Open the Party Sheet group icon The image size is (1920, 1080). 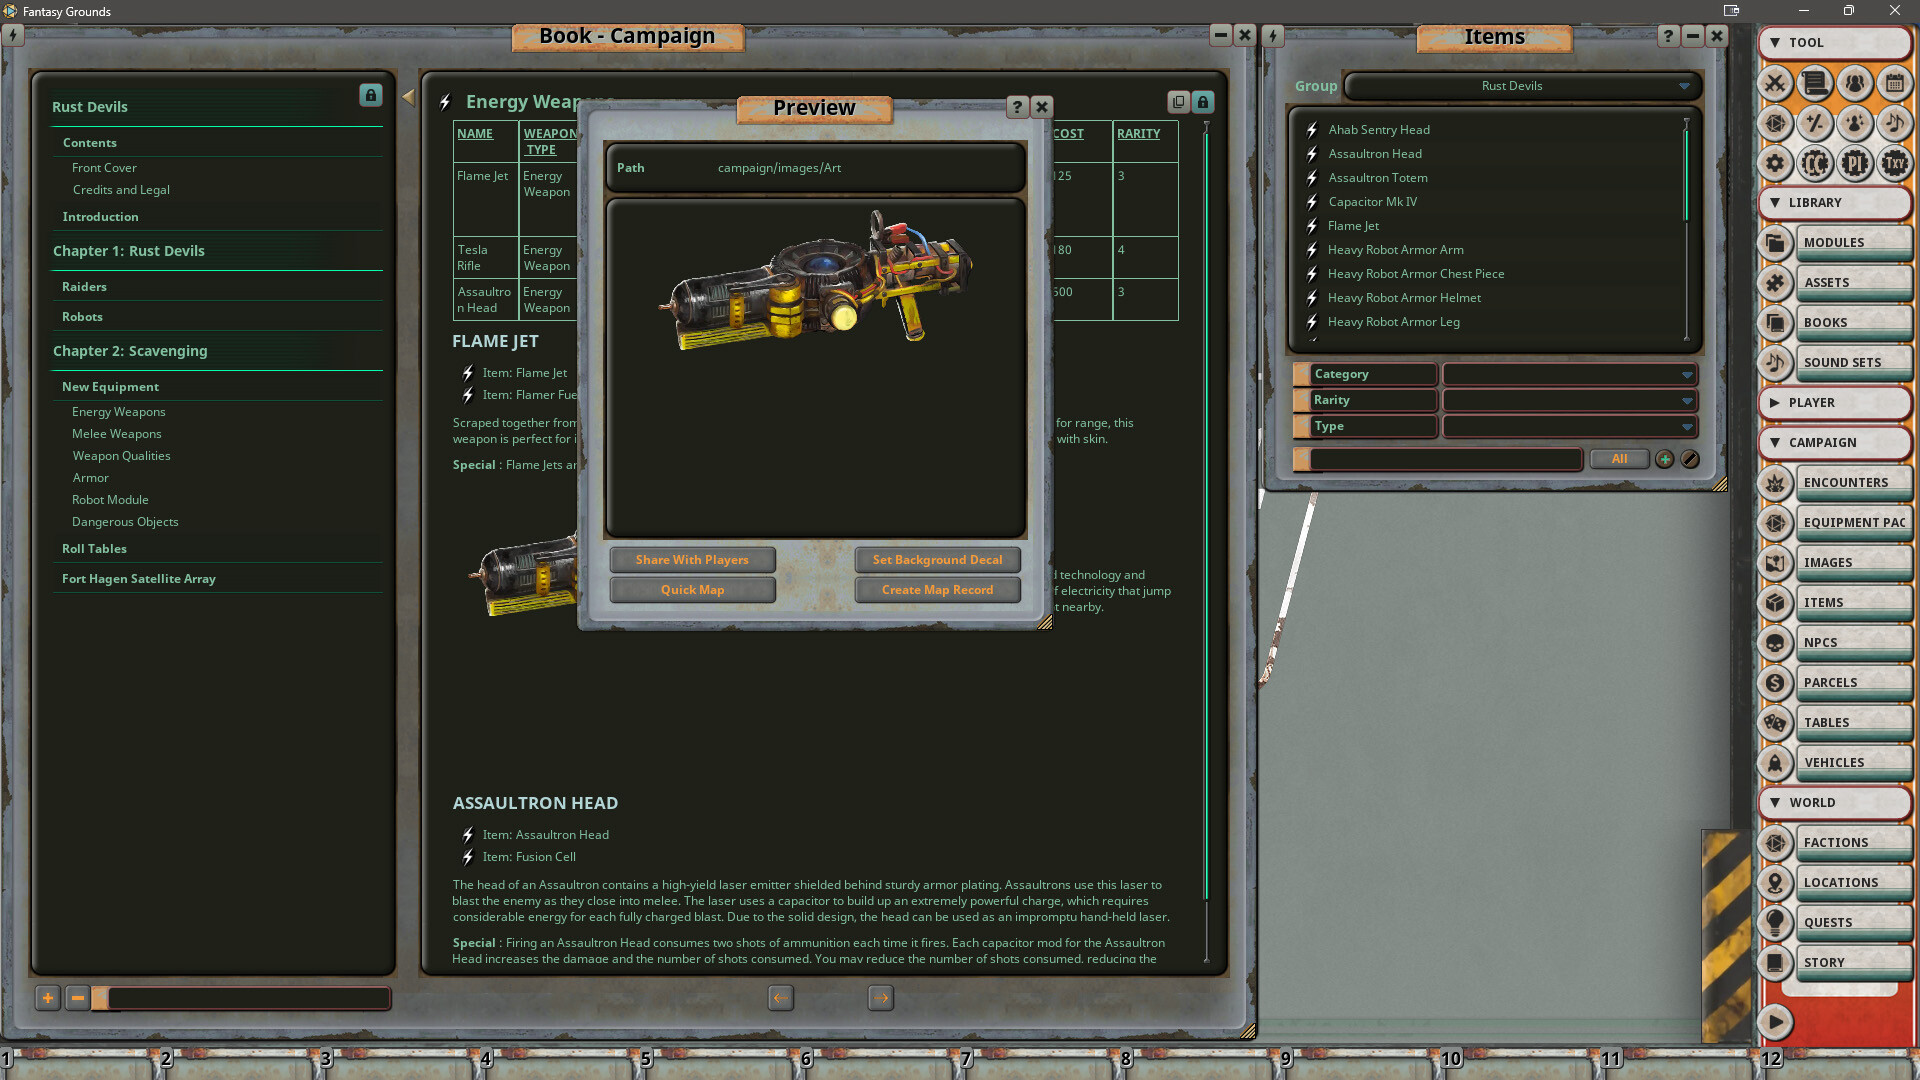pos(1855,84)
